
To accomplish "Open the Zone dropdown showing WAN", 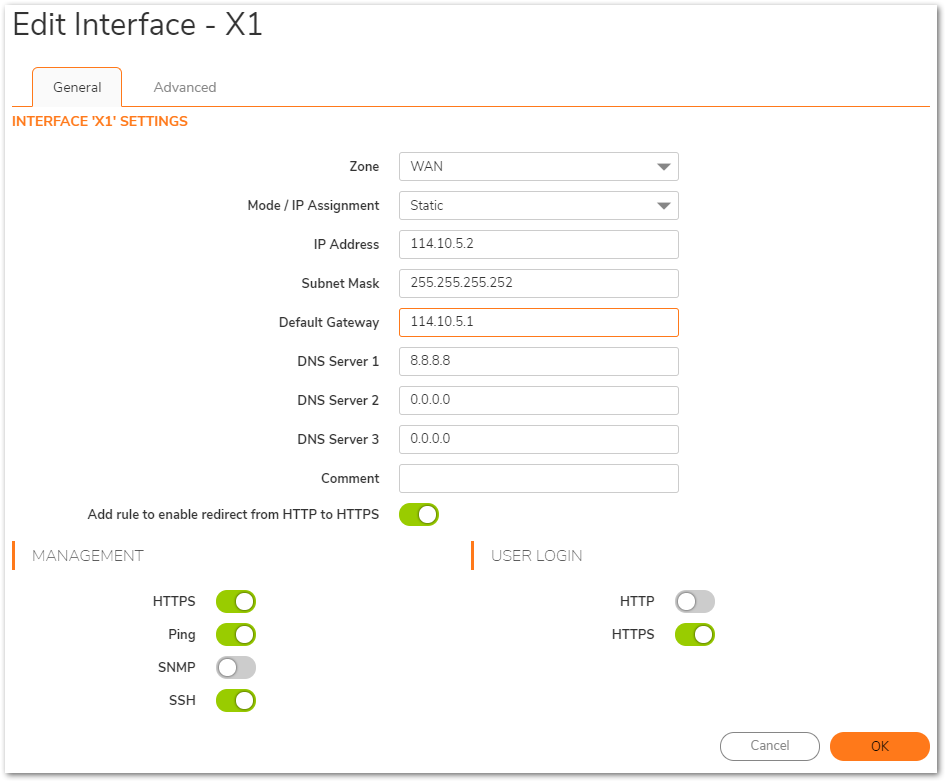I will pos(538,166).
